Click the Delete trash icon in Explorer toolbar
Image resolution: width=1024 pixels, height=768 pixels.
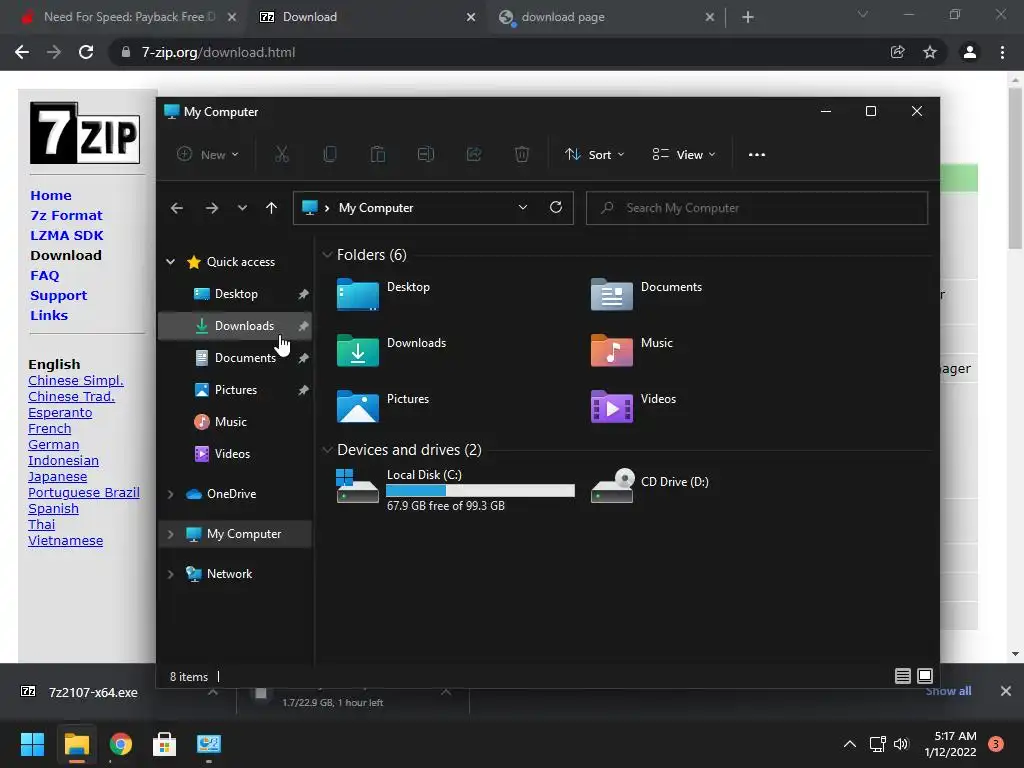click(522, 155)
